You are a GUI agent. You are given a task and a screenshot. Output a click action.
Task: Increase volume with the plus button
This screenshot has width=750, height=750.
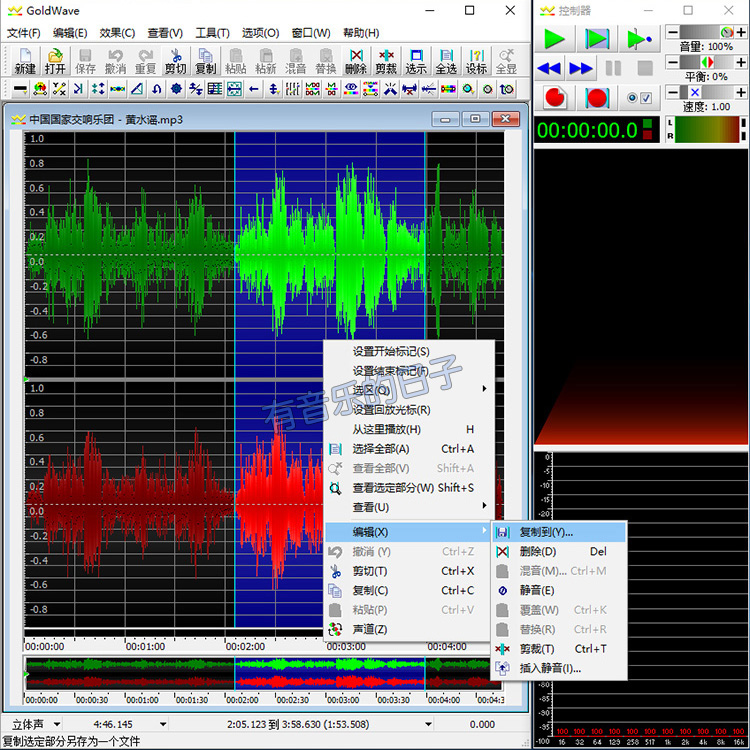[x=741, y=33]
